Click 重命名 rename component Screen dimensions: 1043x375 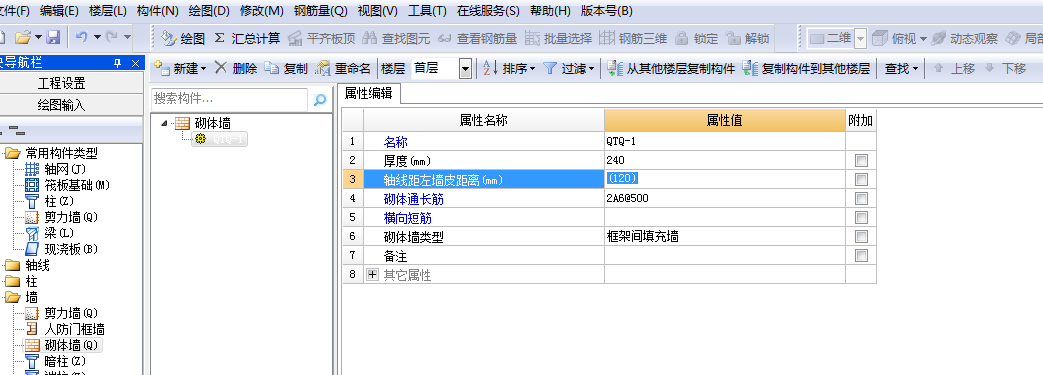pos(343,68)
